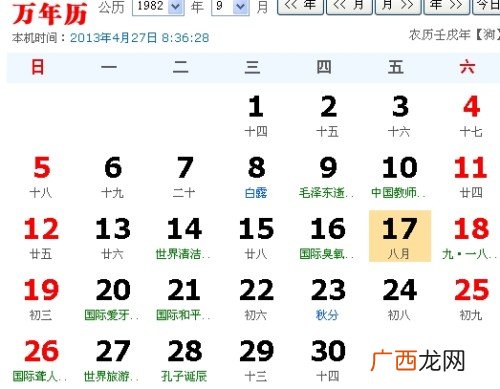Select September 14 with 世界清洁 note
This screenshot has width=500, height=389.
[x=184, y=238]
